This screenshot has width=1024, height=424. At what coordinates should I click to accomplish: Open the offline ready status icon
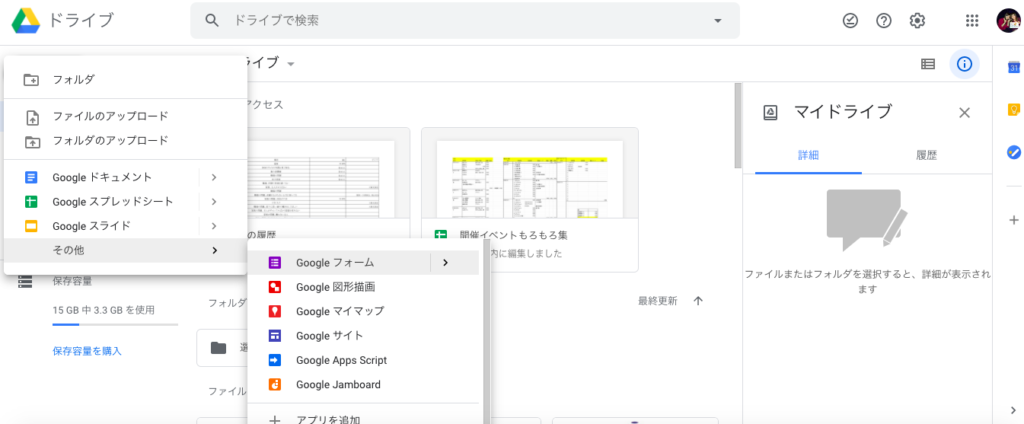coord(850,21)
